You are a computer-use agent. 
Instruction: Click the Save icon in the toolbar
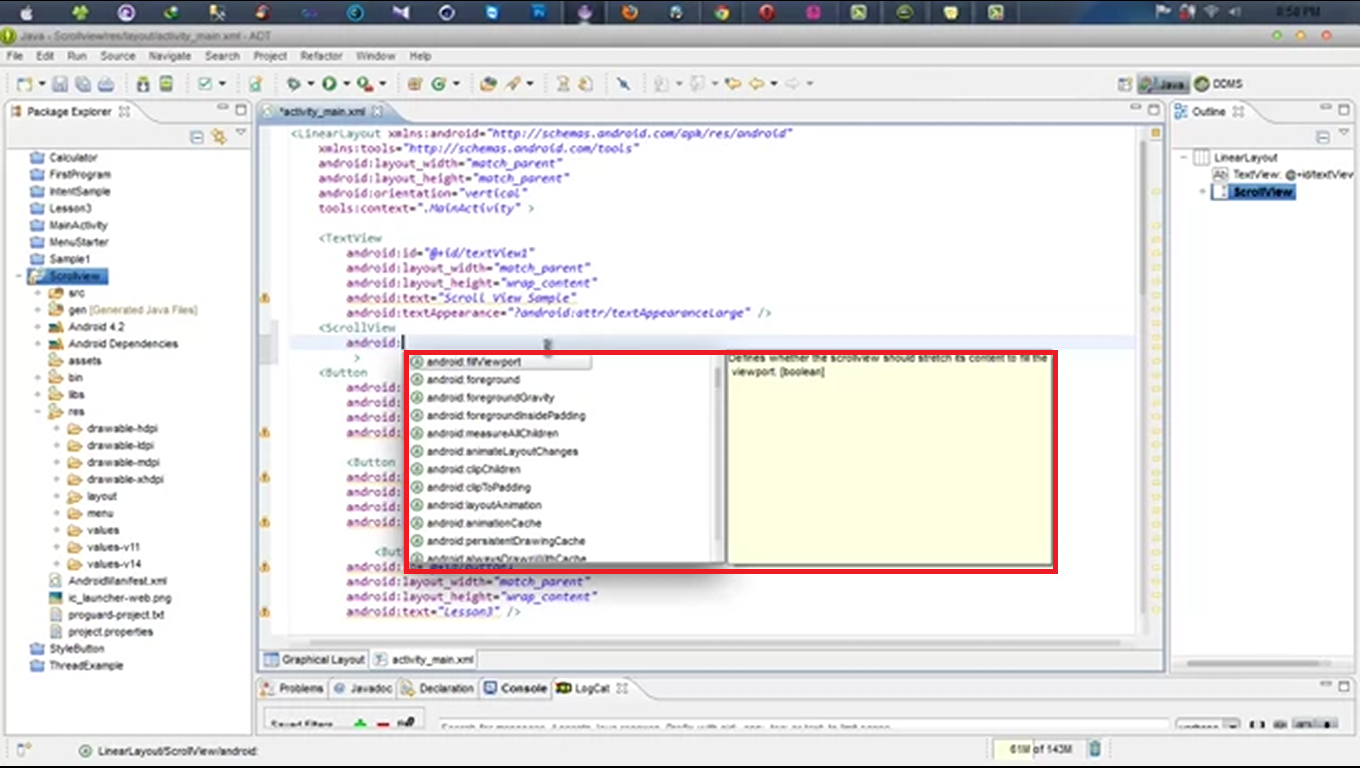point(61,84)
